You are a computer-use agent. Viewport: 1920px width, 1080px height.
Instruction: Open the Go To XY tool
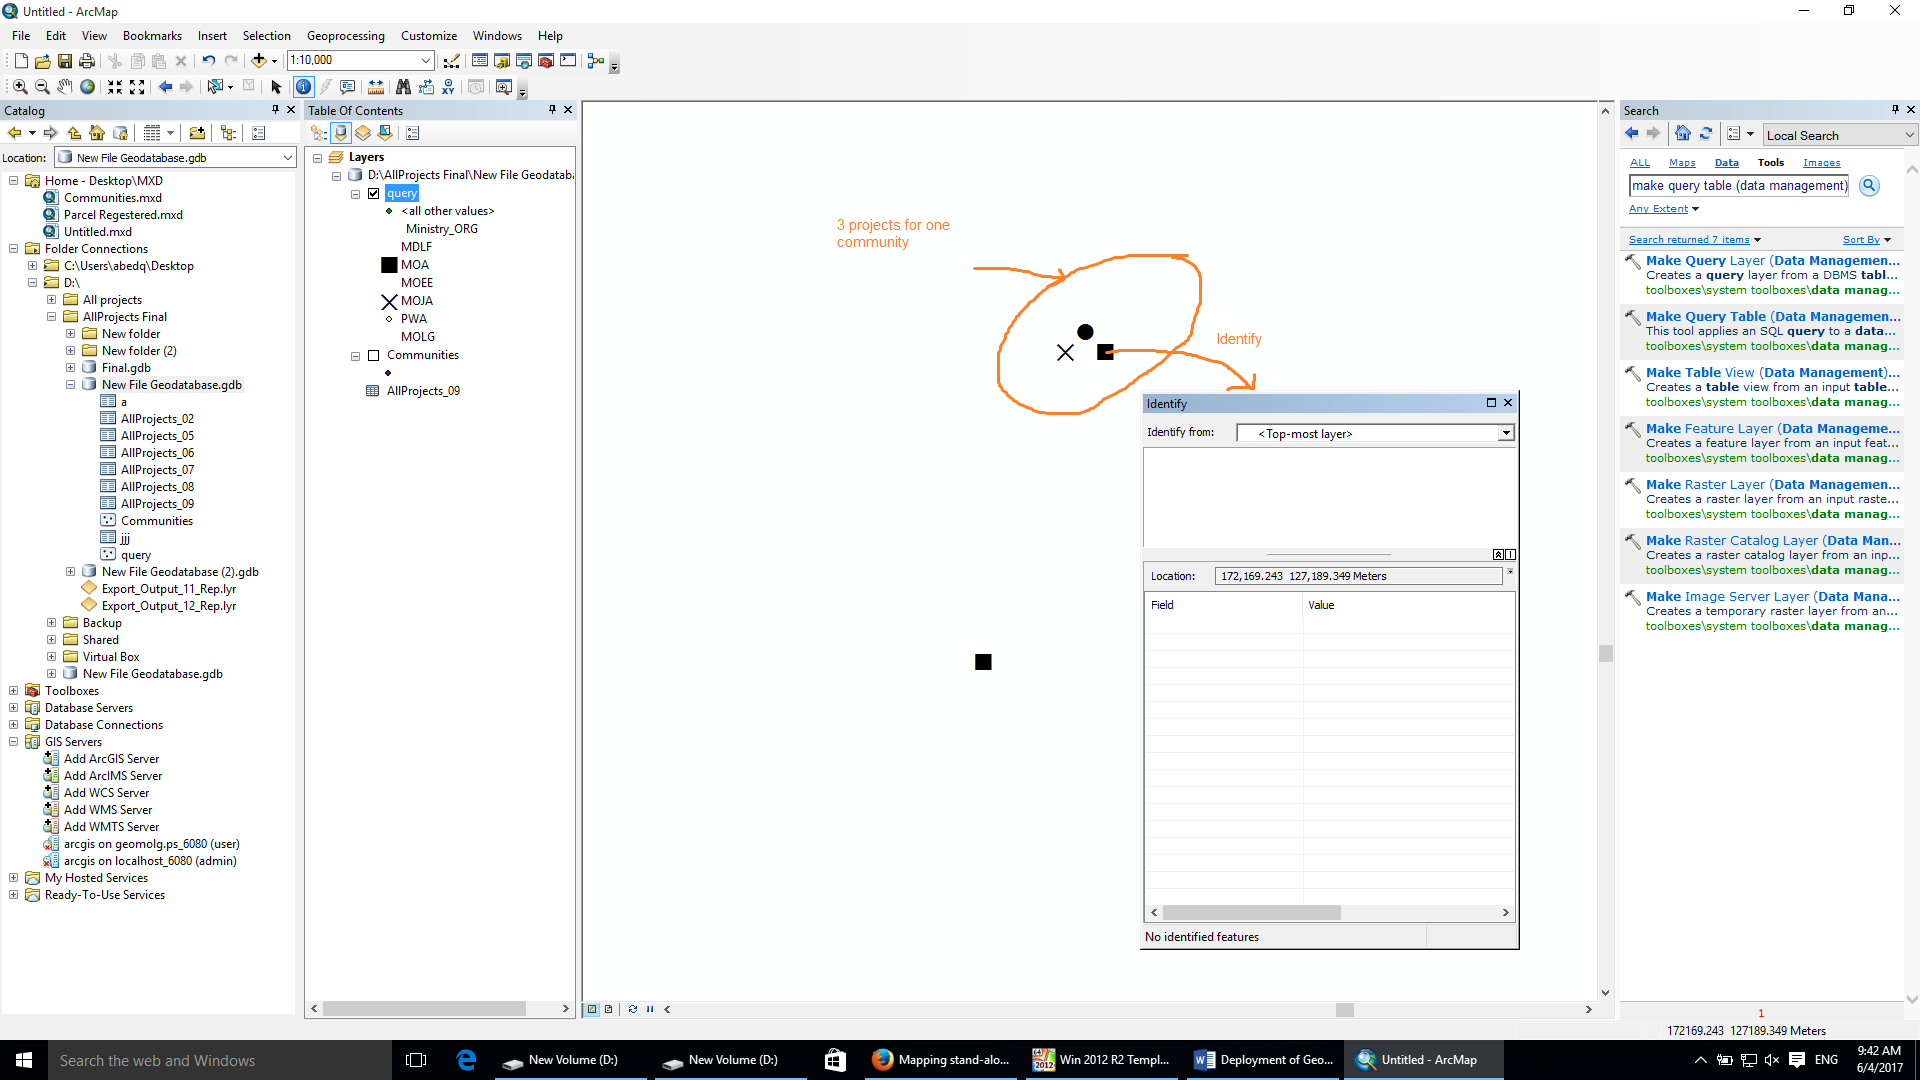point(448,87)
